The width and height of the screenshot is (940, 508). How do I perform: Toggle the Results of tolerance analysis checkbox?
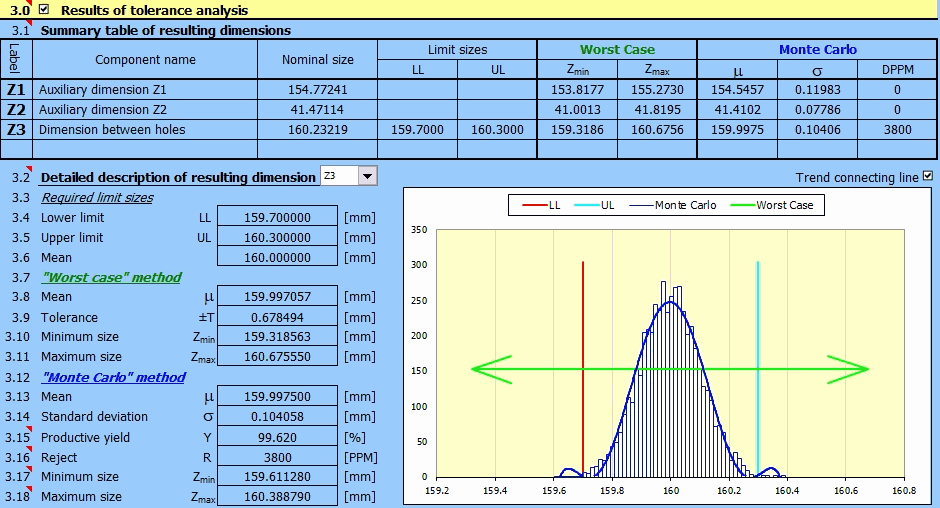(x=44, y=10)
